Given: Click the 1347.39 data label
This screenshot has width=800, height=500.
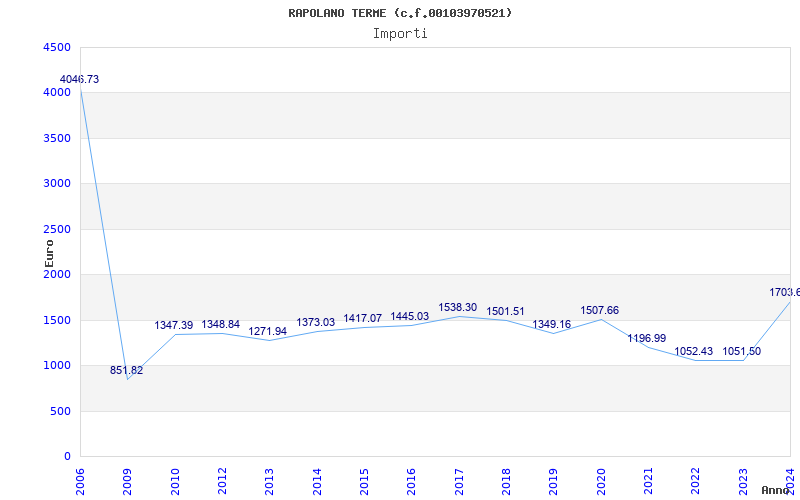Looking at the screenshot, I should [x=174, y=325].
